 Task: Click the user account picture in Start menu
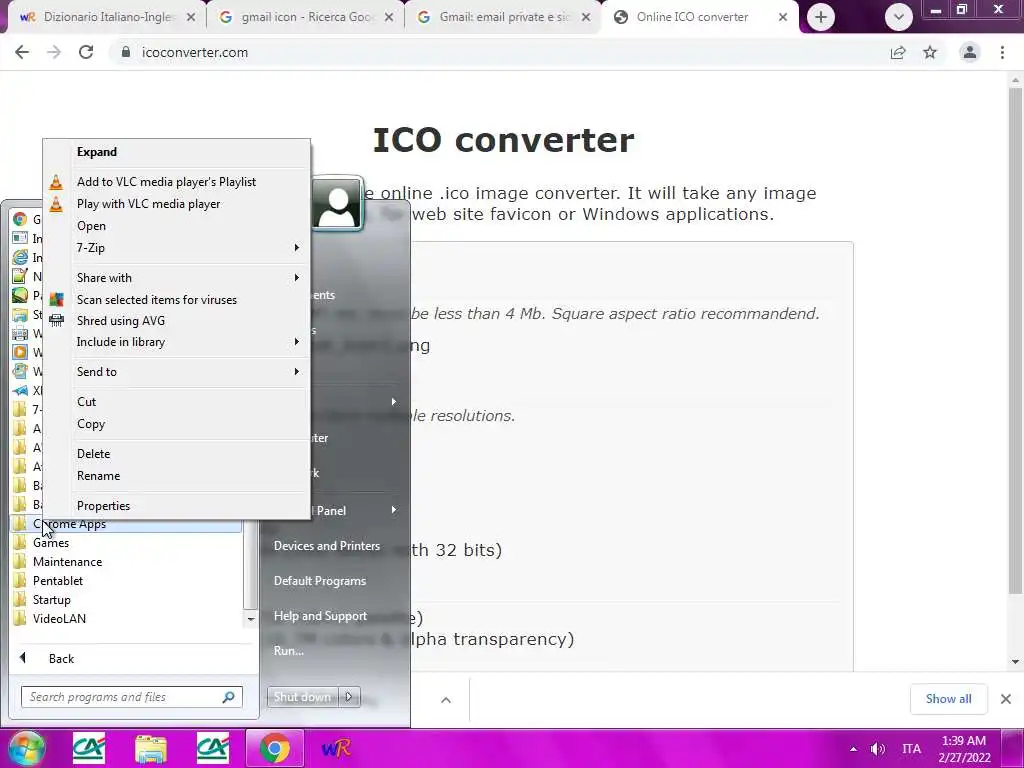[x=337, y=204]
